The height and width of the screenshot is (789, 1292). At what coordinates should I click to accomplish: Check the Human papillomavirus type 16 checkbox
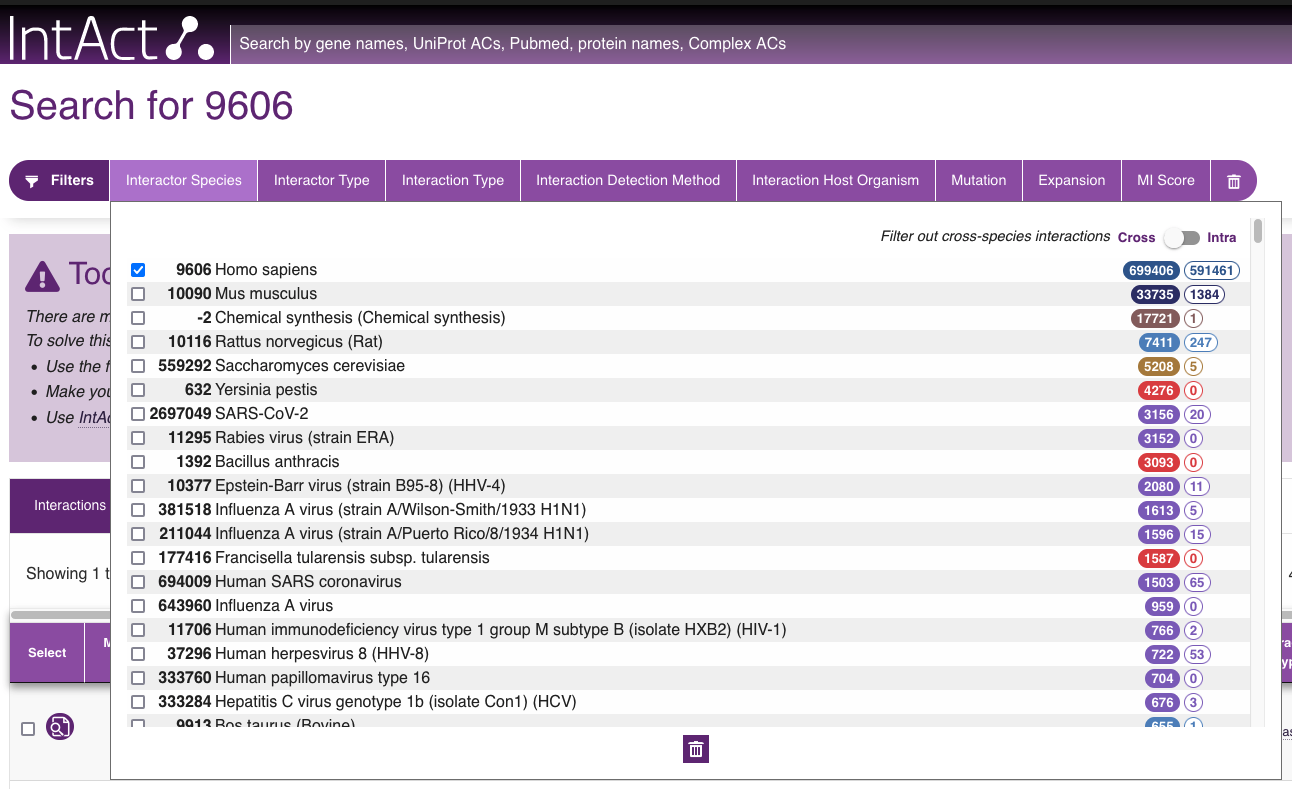tap(138, 678)
